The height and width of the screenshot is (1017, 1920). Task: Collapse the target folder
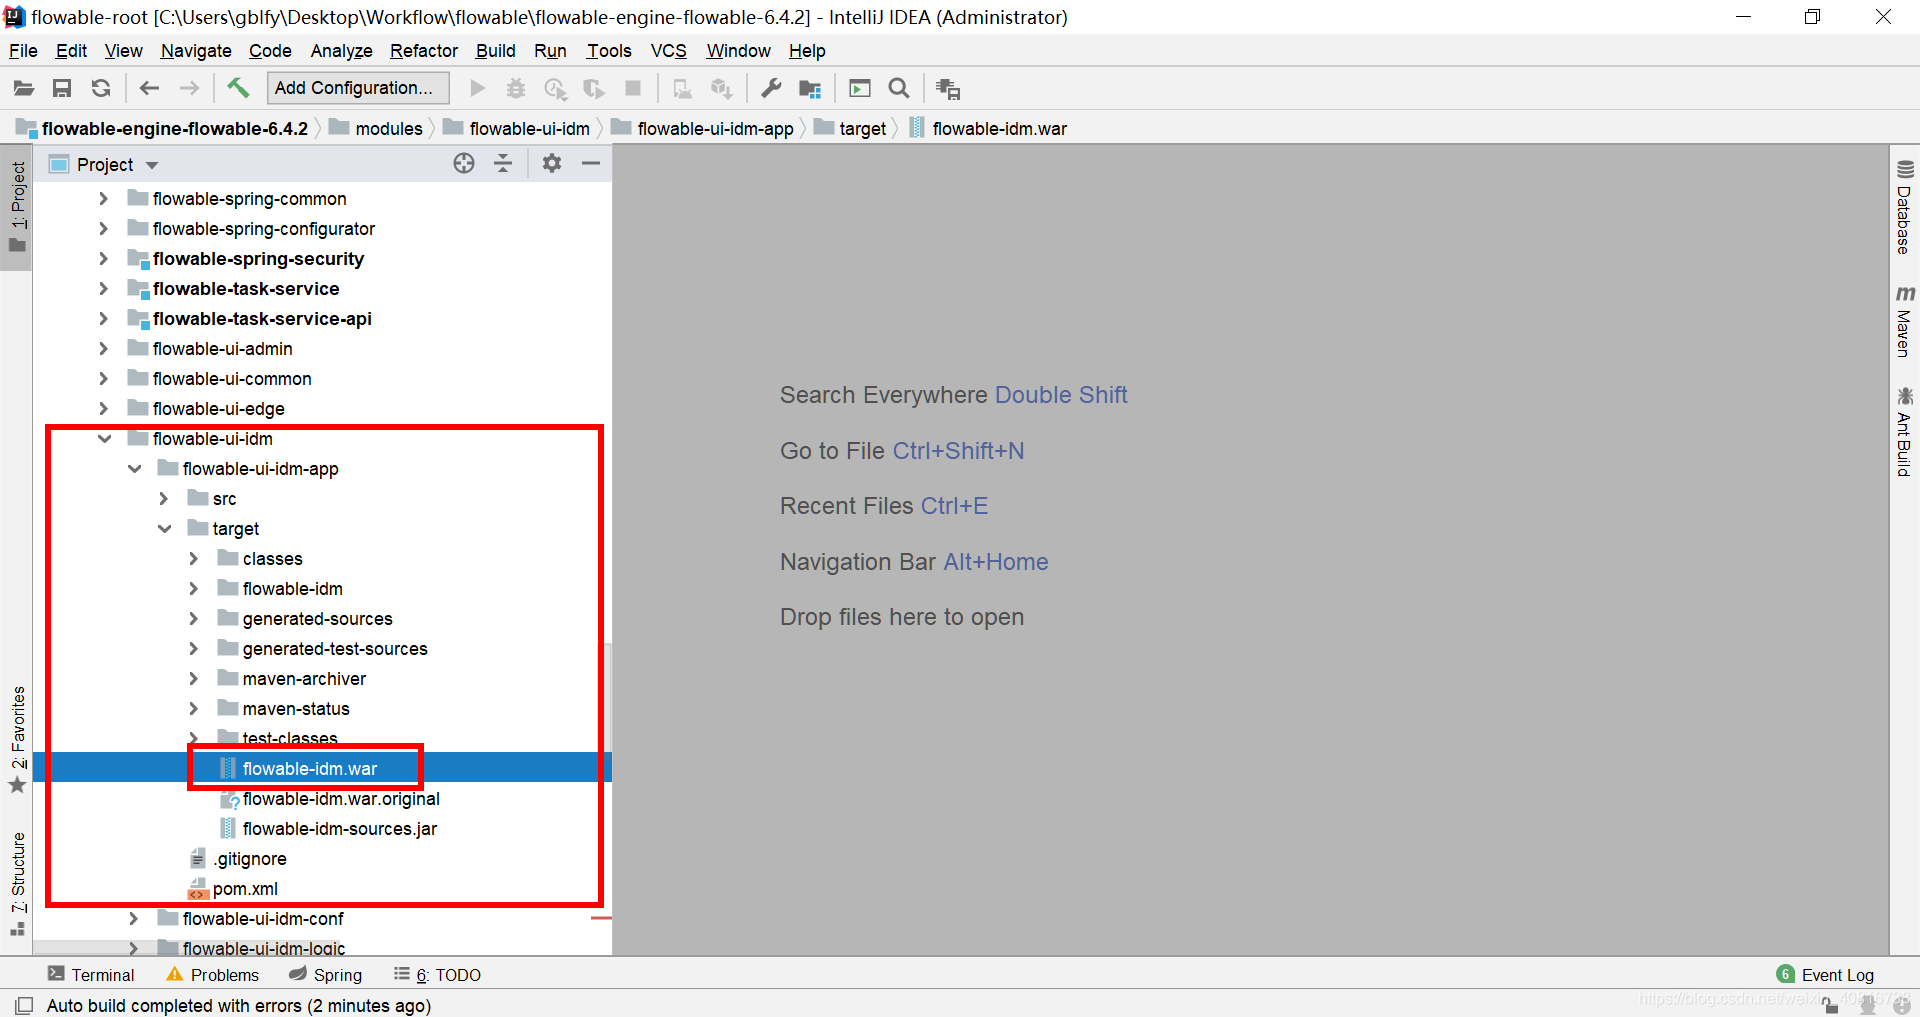tap(164, 529)
